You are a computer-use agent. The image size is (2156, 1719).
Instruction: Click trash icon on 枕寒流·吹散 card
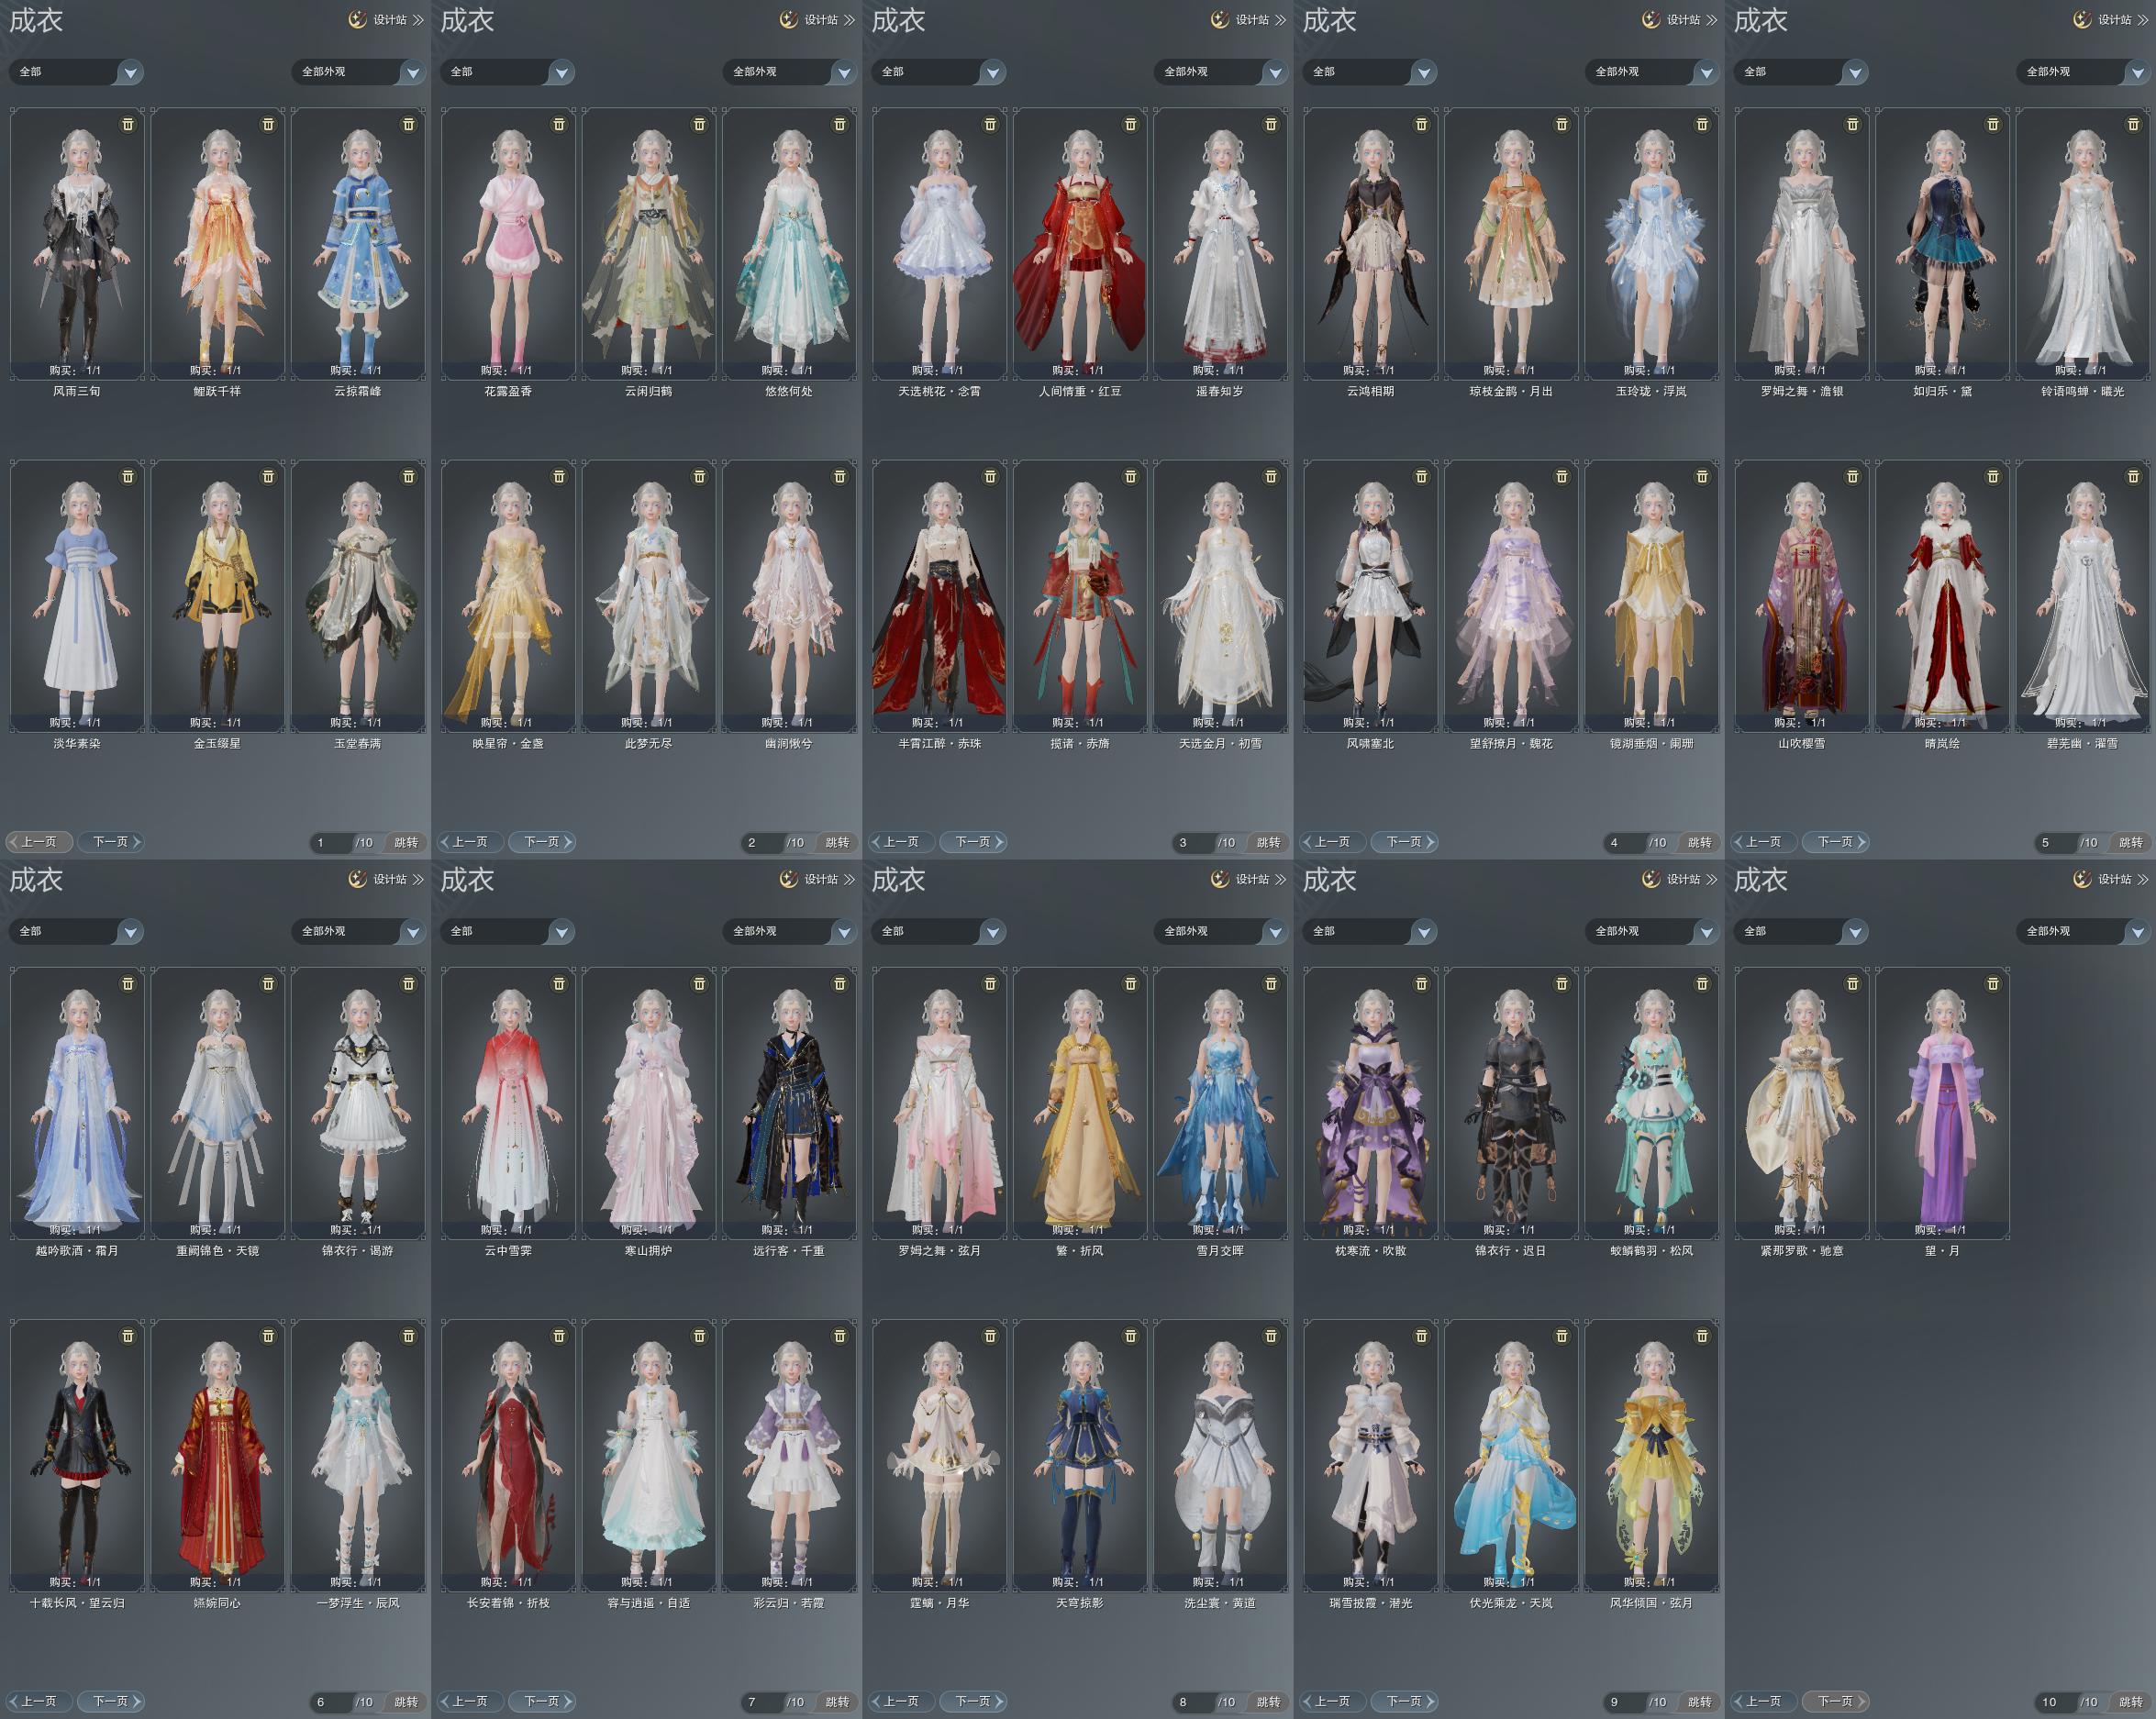[1422, 984]
